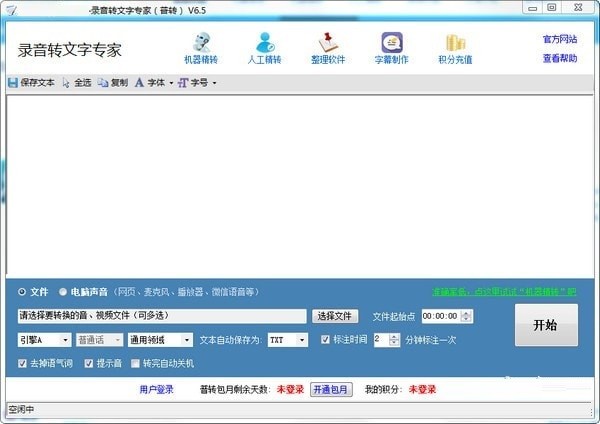Image resolution: width=600 pixels, height=424 pixels.
Task: Open the 官方网站 link
Action: pyautogui.click(x=560, y=39)
